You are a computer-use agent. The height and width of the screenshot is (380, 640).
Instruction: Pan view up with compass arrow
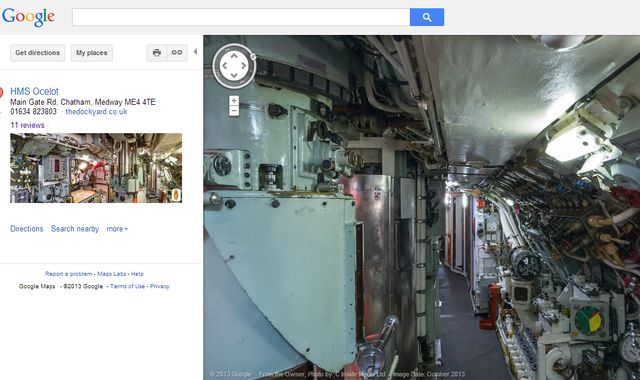click(234, 56)
